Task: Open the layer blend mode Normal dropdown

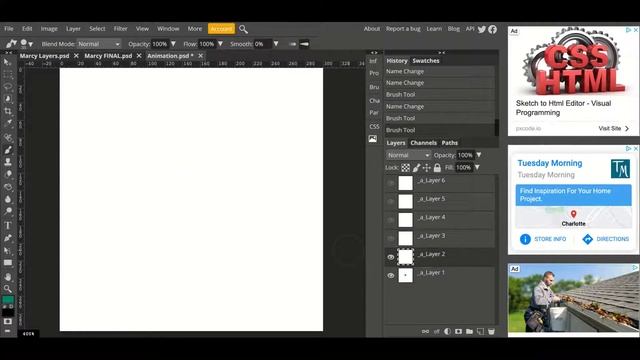Action: 408,155
